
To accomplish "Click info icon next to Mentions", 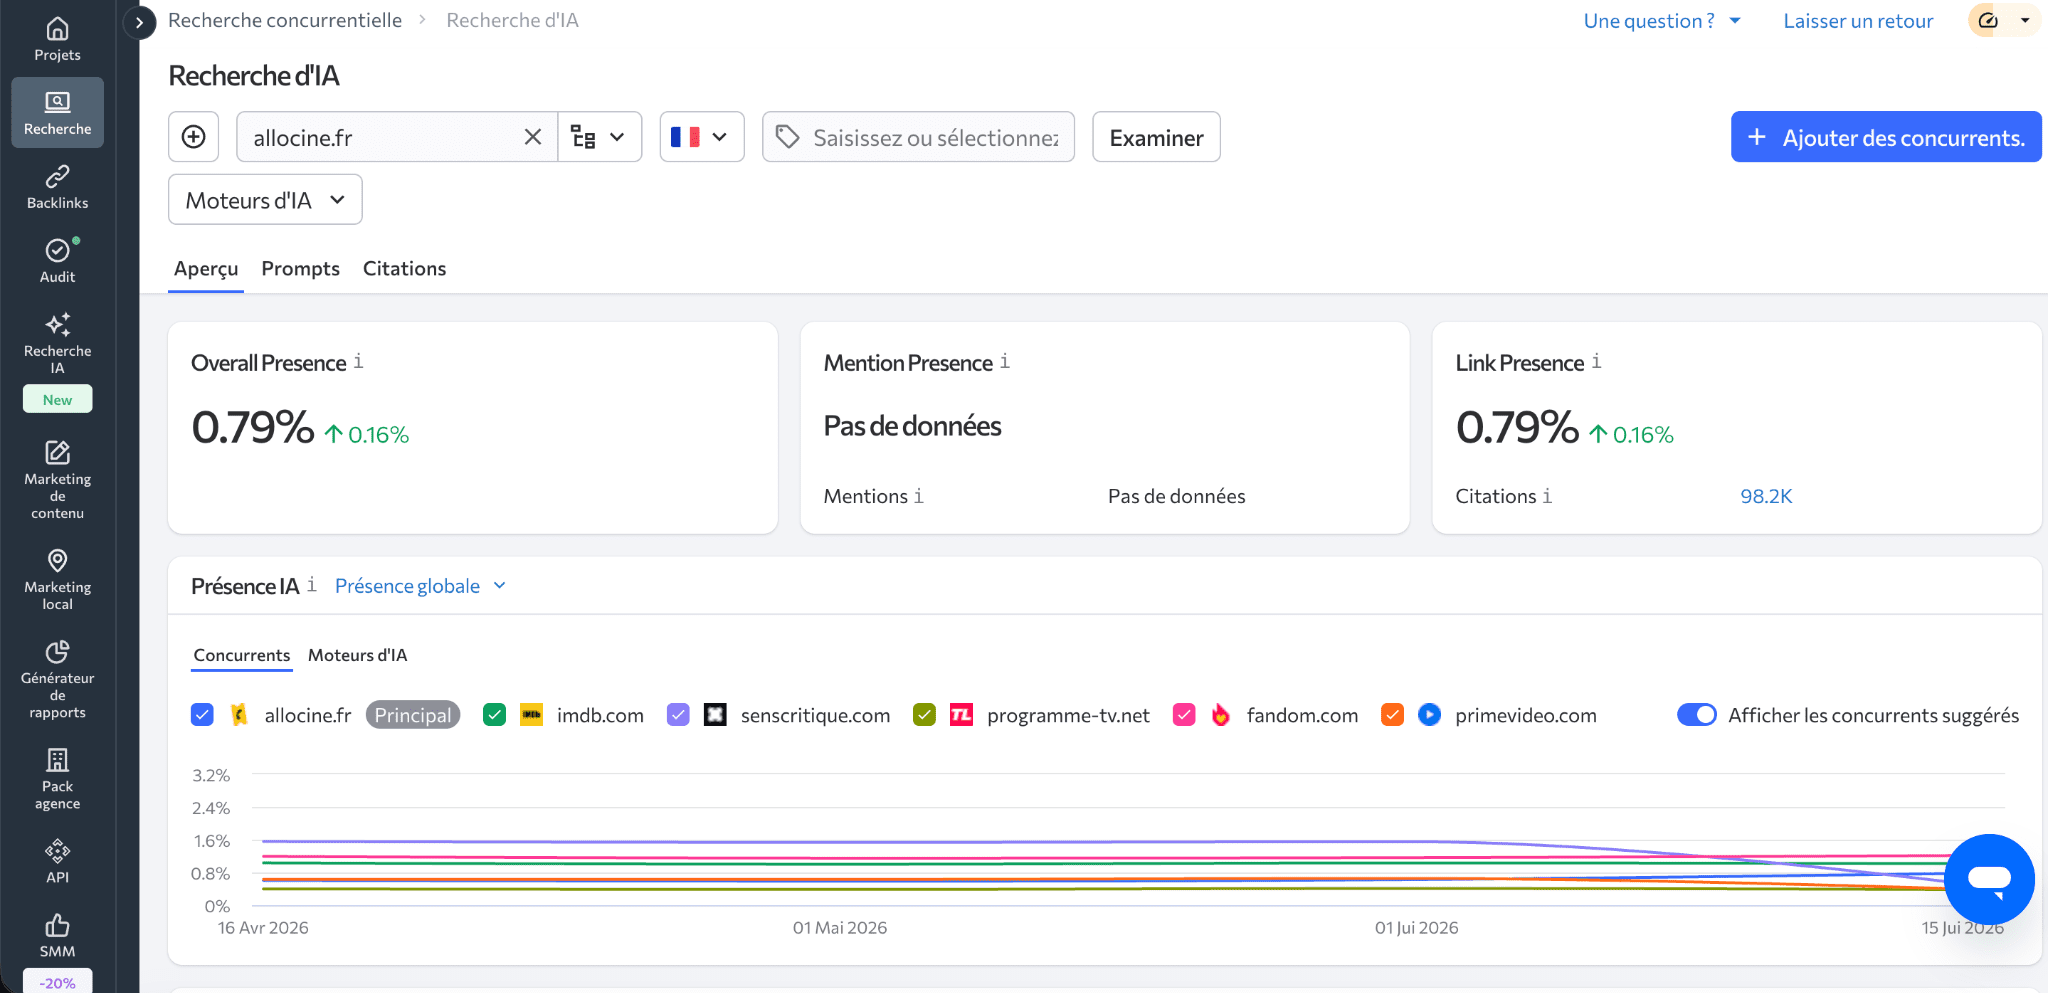I will tap(918, 496).
